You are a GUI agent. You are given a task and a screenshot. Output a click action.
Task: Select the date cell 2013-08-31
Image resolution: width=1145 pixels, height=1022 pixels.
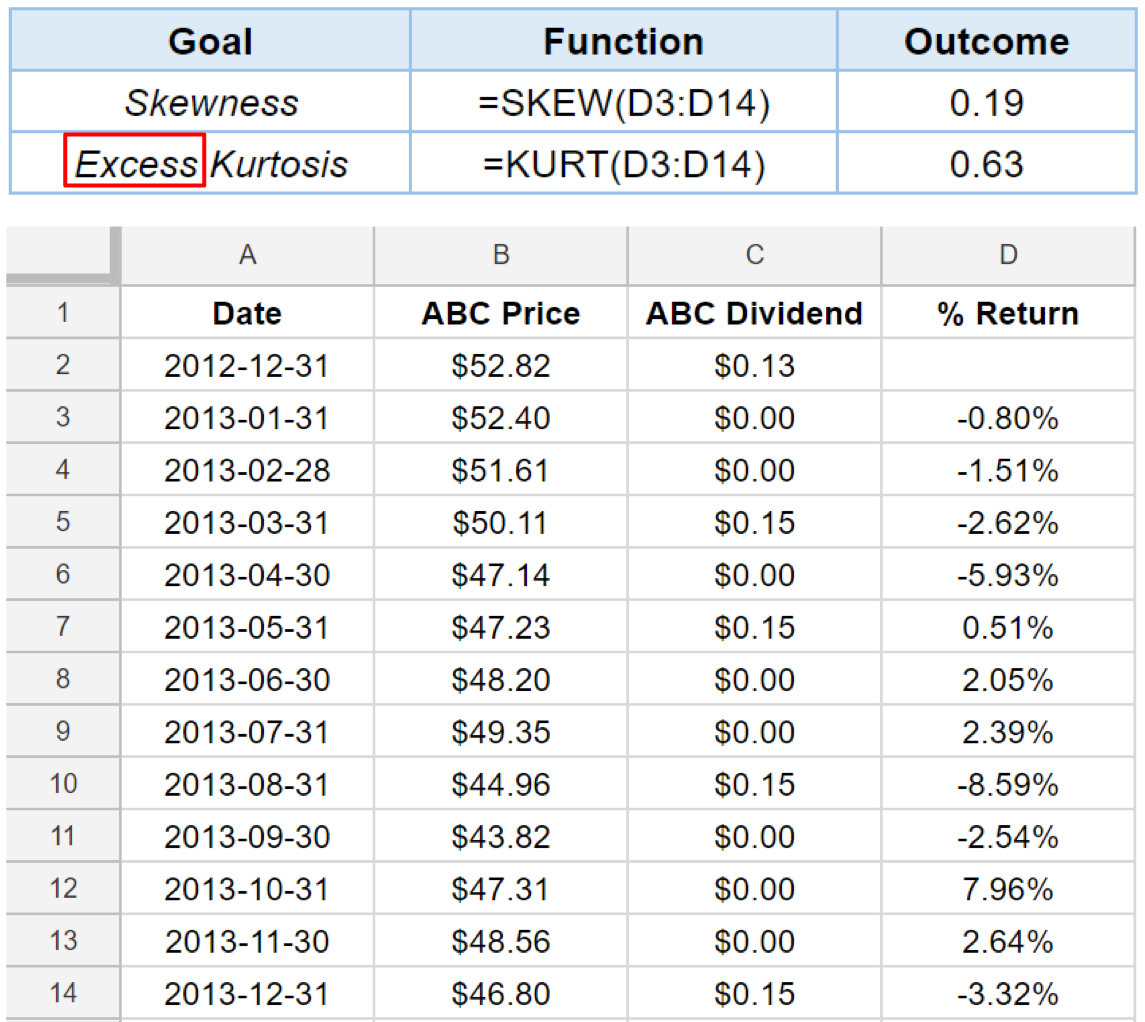(x=247, y=783)
